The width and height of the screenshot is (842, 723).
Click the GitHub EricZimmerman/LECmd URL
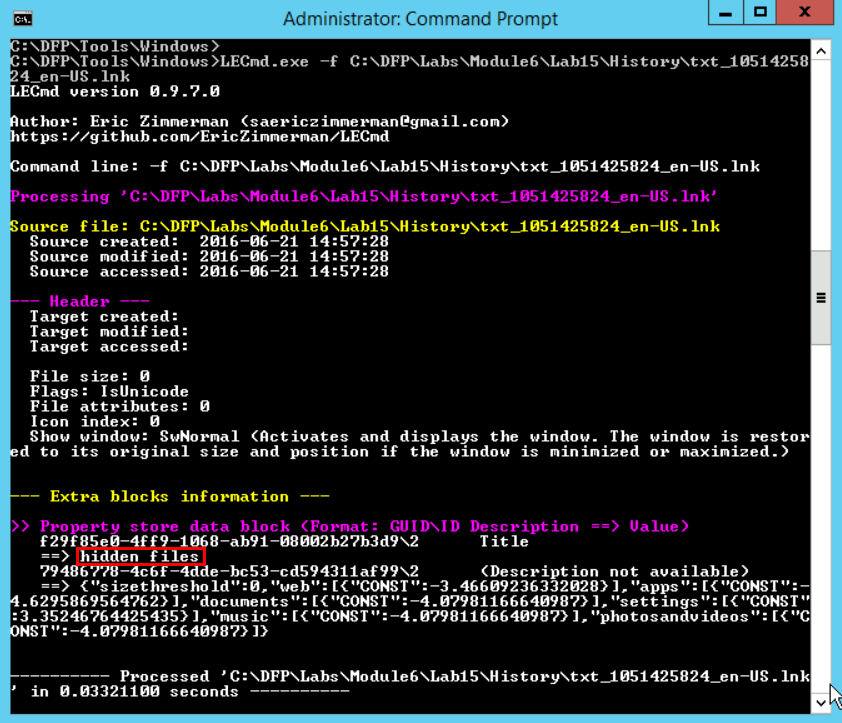click(x=199, y=136)
